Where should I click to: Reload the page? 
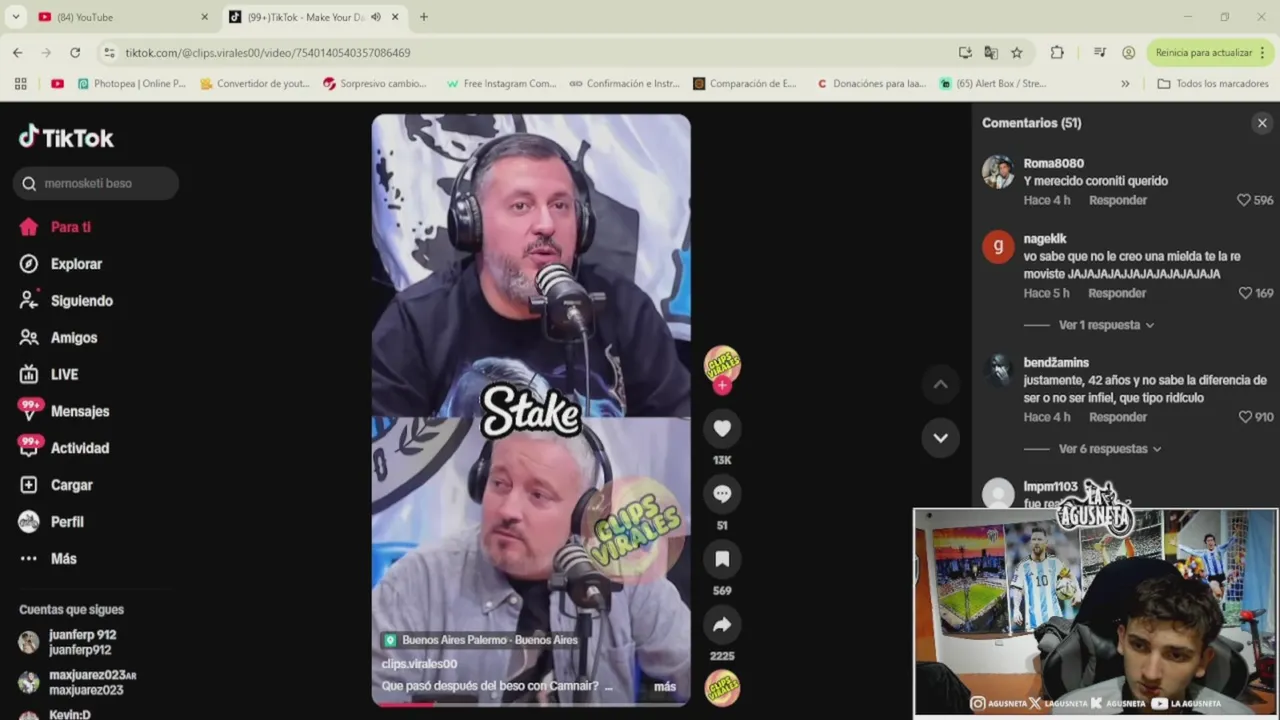(75, 52)
